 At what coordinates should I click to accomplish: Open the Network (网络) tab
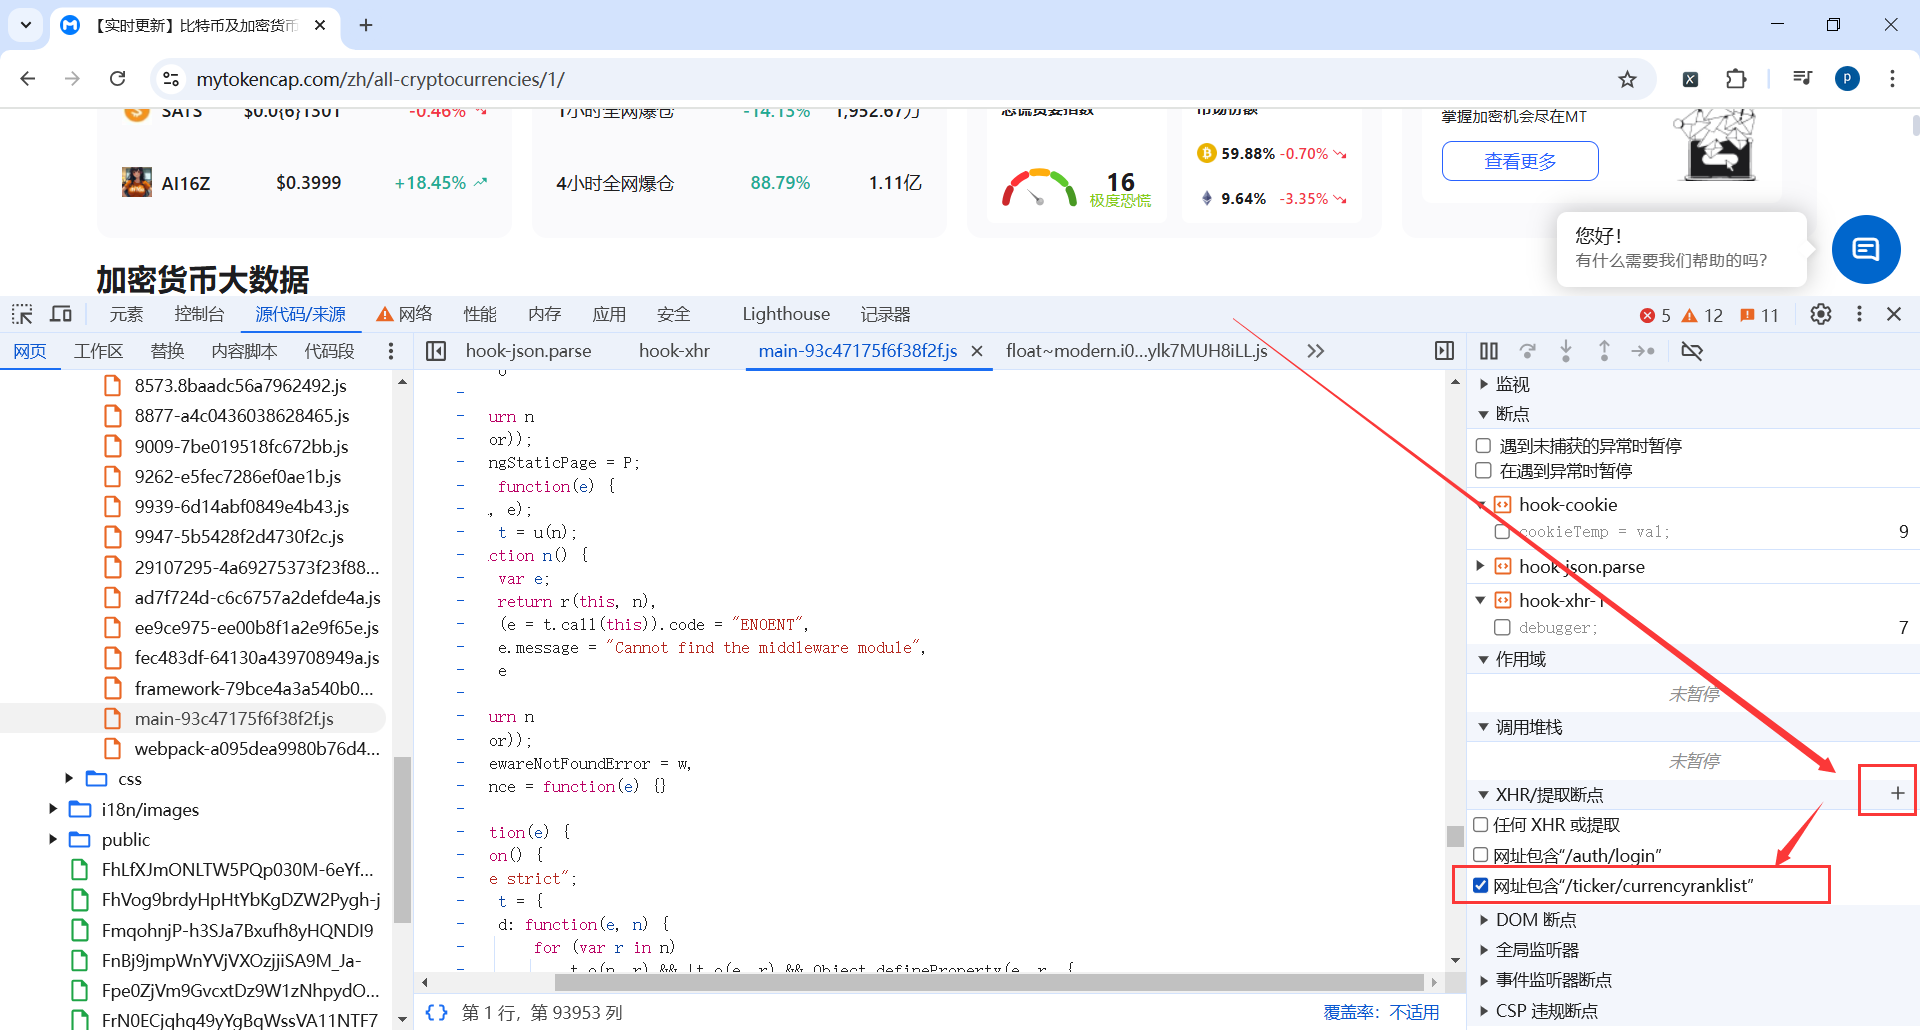pos(404,314)
